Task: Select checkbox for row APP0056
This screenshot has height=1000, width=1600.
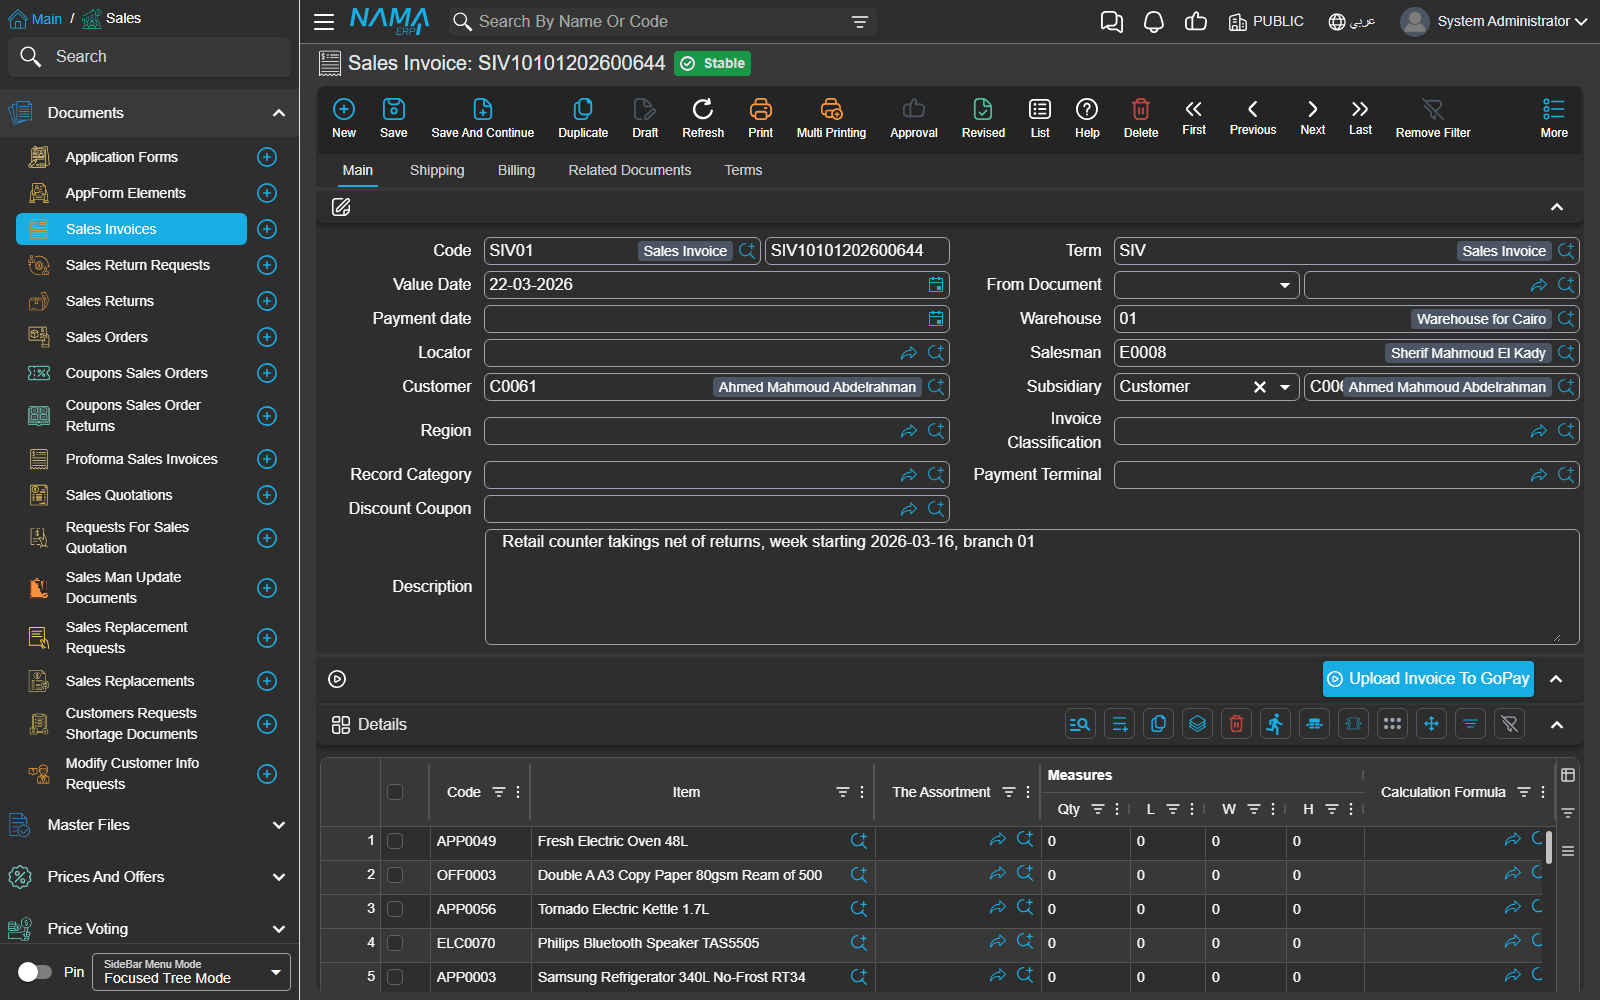Action: [x=395, y=909]
